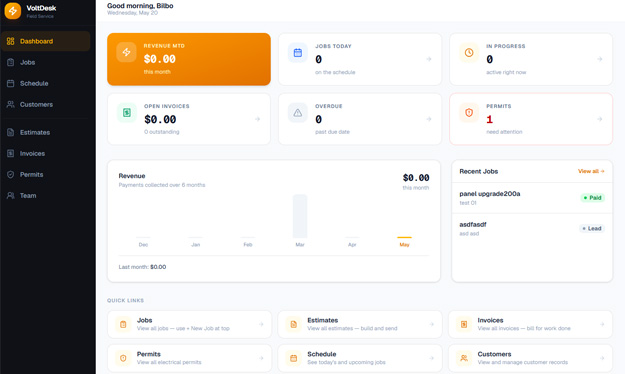Click View all in Recent Jobs
Screen dimensions: 625x374
point(591,171)
